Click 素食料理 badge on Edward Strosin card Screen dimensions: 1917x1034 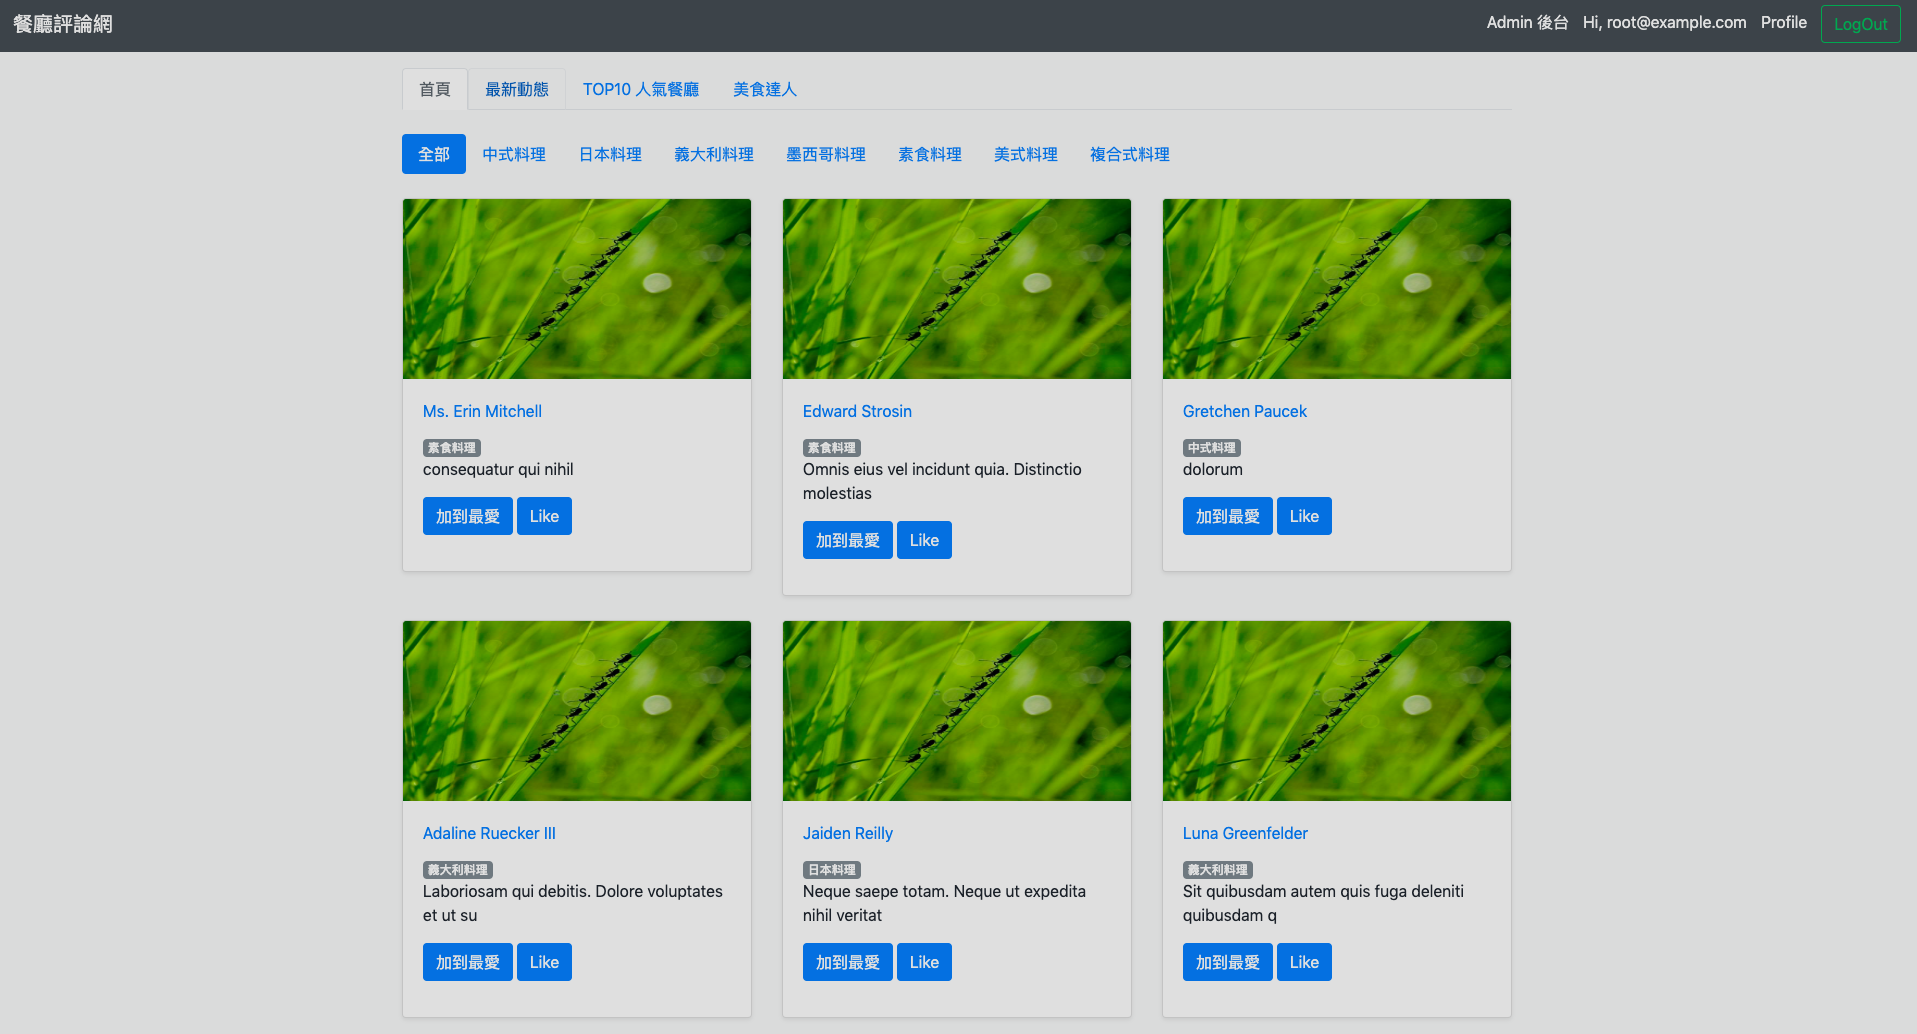[832, 448]
